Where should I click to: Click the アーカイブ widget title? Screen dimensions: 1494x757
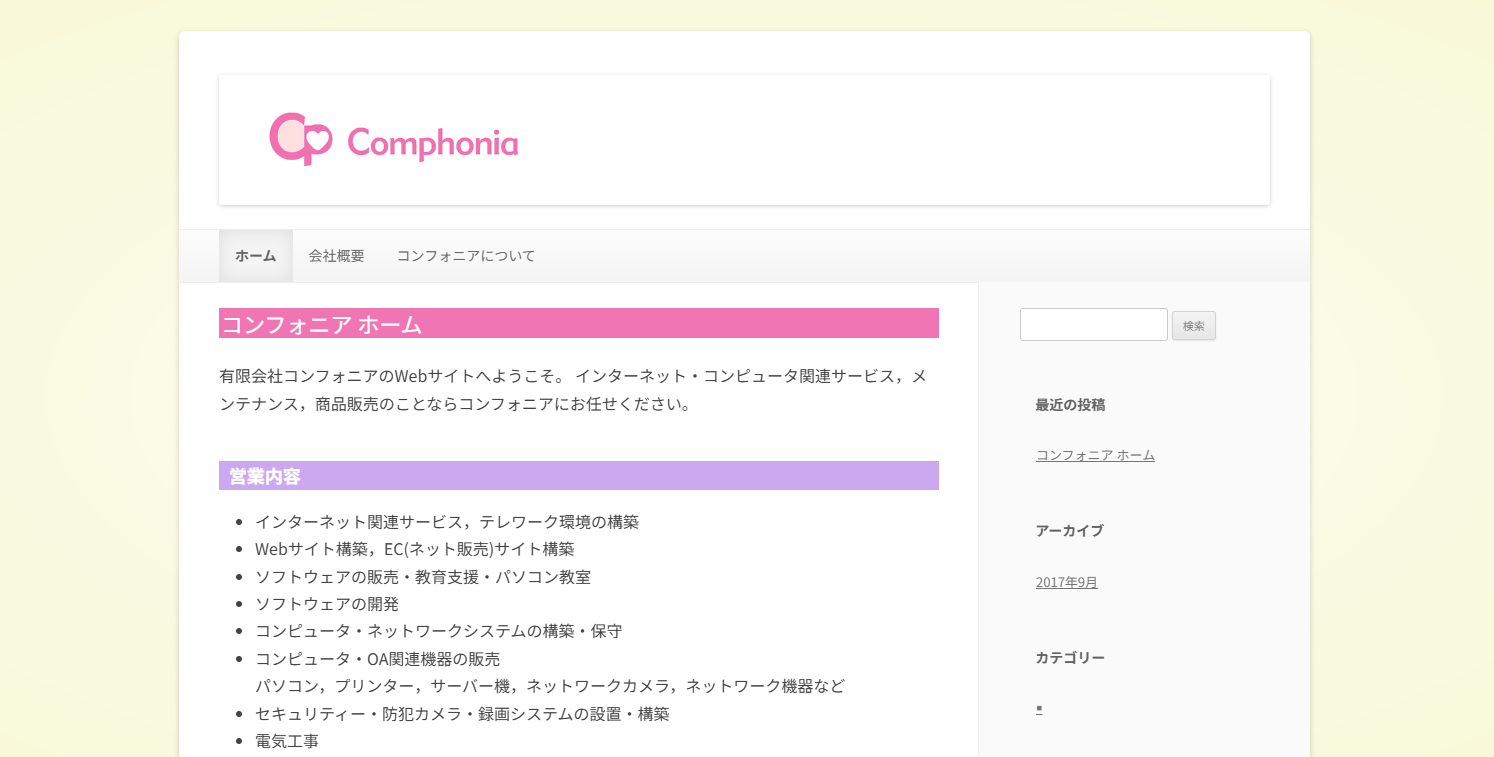coord(1070,531)
